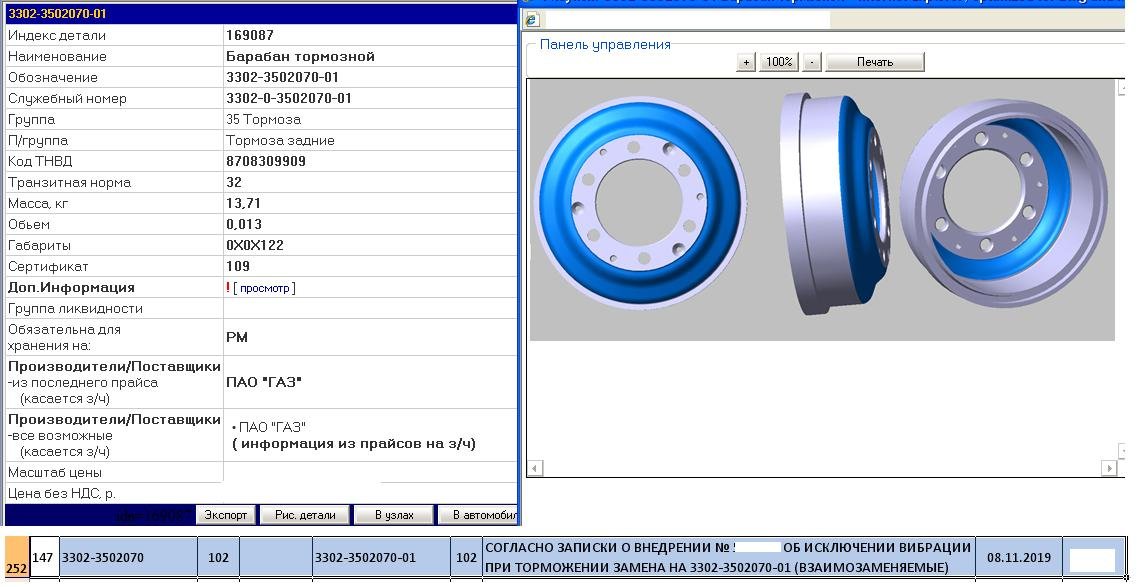
Task: Select the Код ТНВД value 8708309909
Action: [x=265, y=162]
